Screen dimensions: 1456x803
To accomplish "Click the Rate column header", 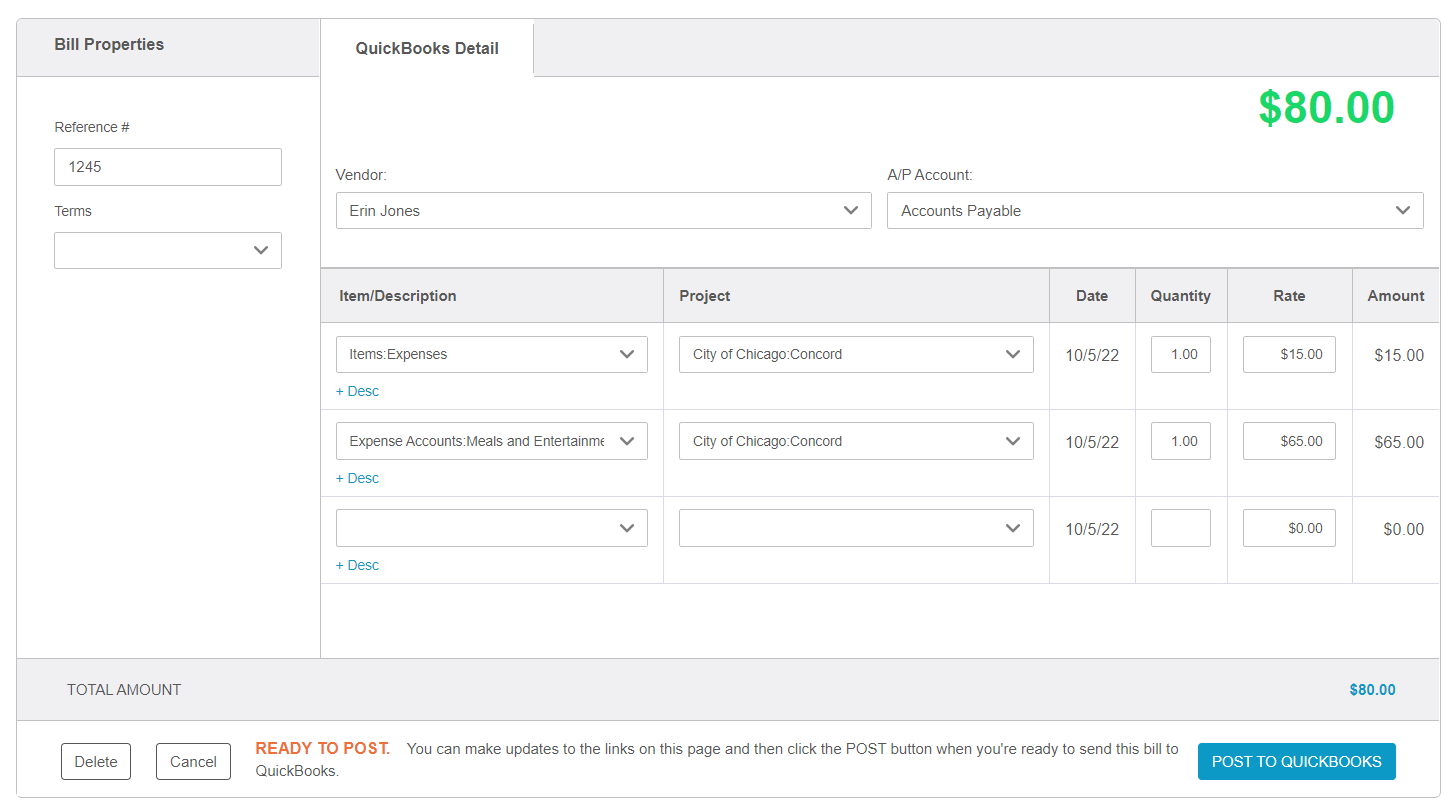I will tap(1289, 296).
